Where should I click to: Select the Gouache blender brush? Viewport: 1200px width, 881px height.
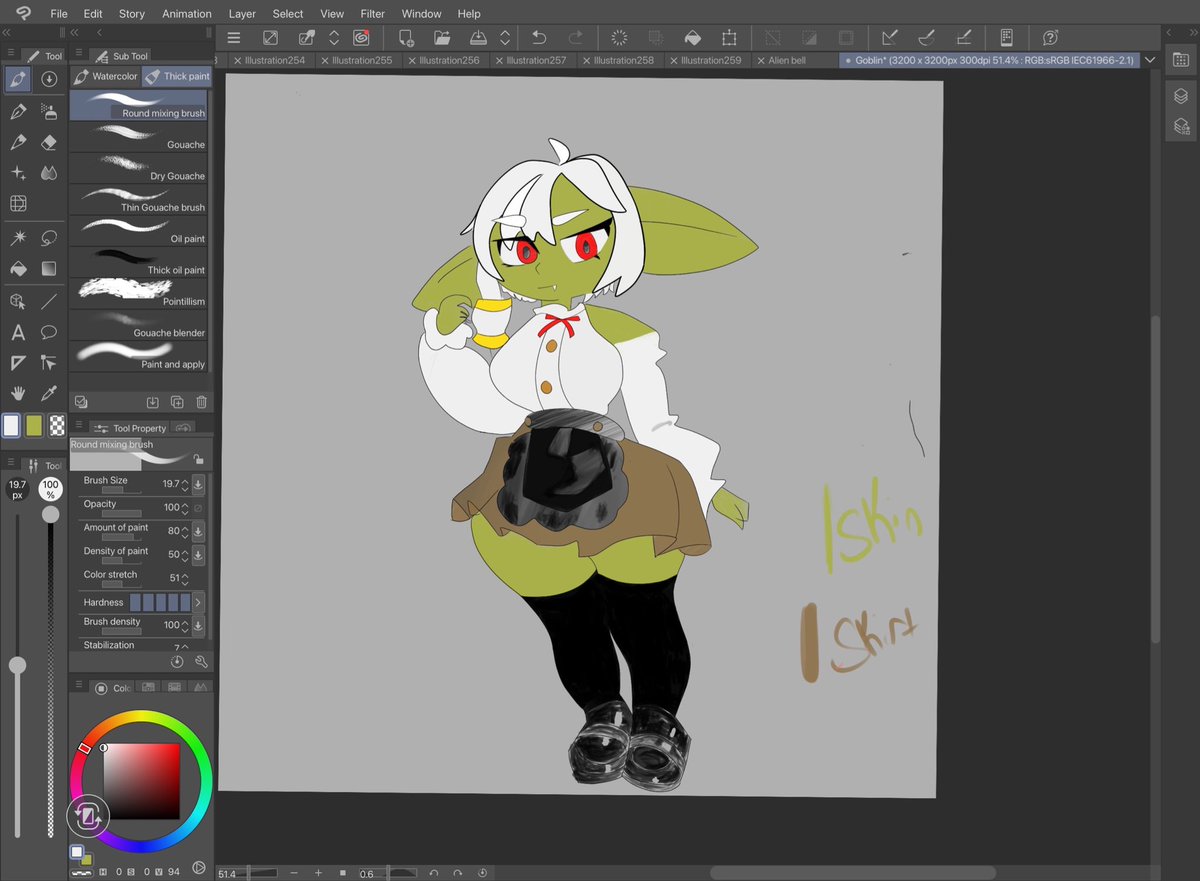138,325
